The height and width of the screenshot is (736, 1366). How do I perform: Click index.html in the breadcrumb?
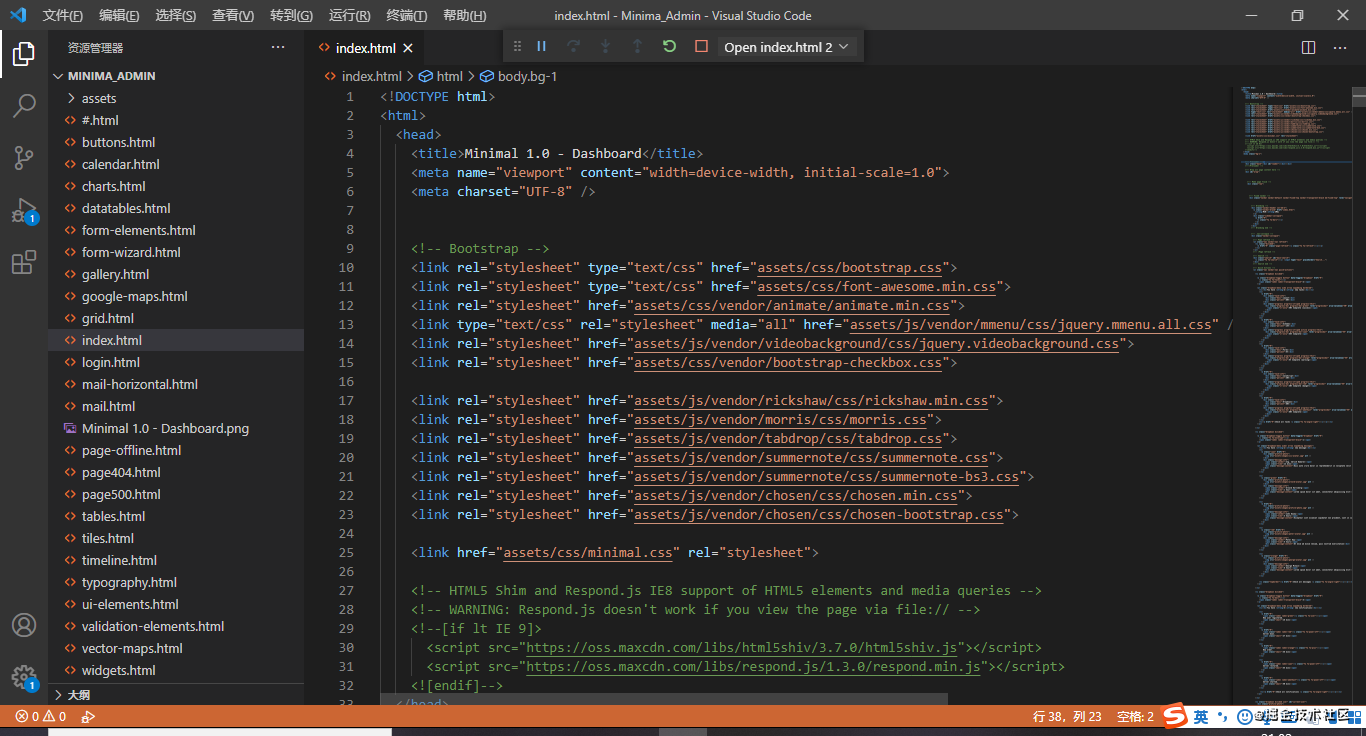[x=371, y=76]
